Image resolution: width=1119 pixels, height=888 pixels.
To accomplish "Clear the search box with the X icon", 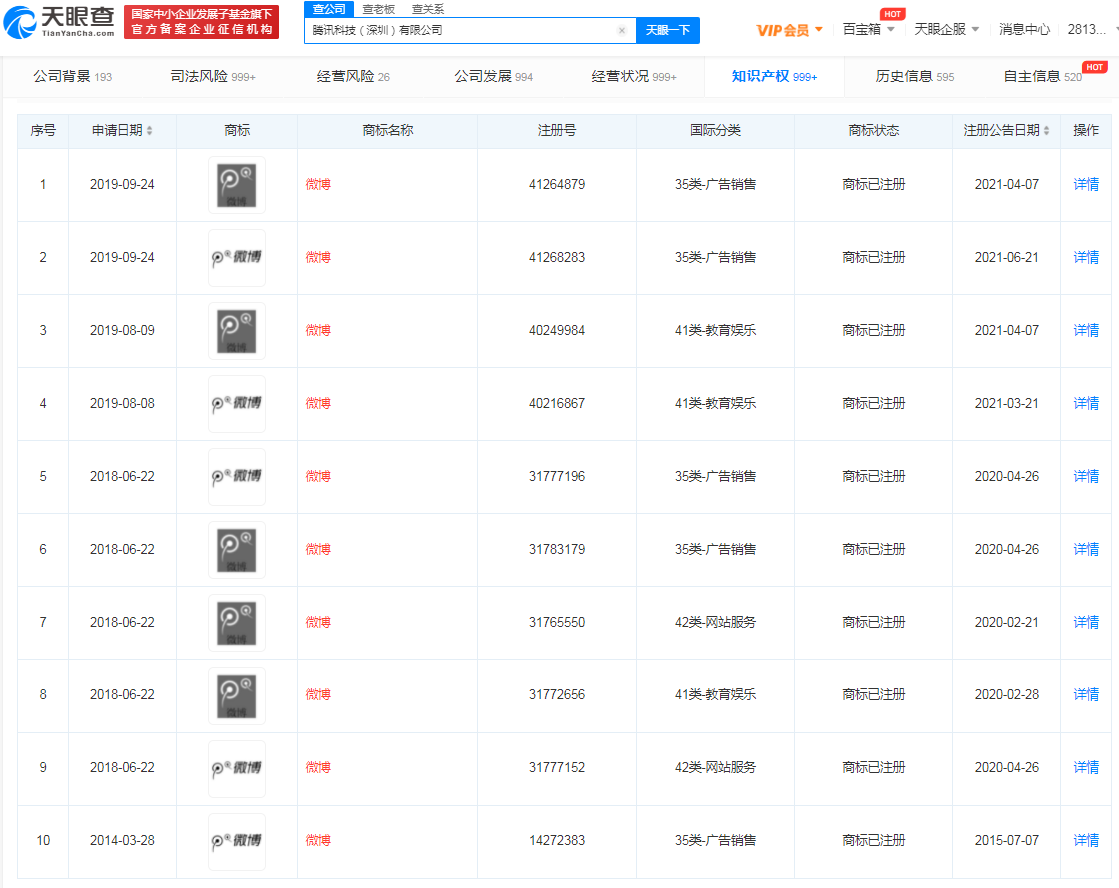I will click(x=622, y=31).
